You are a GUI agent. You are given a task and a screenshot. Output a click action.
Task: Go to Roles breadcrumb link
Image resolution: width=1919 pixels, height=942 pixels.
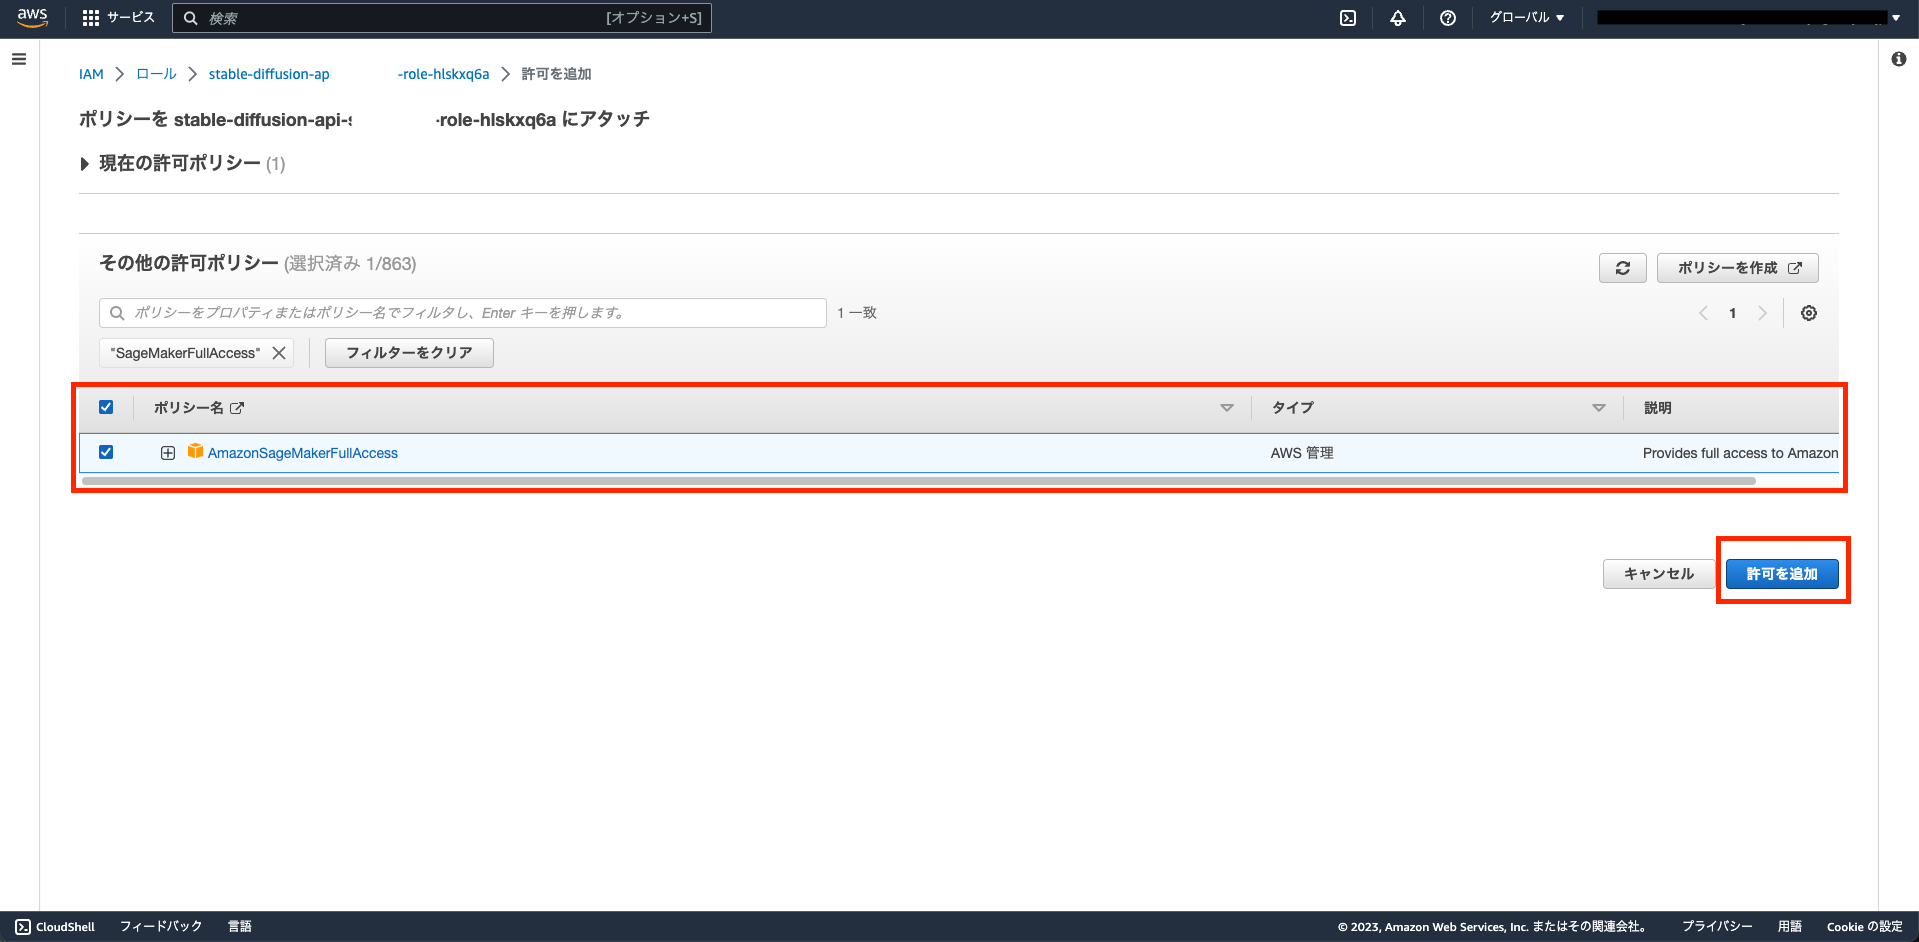click(156, 74)
